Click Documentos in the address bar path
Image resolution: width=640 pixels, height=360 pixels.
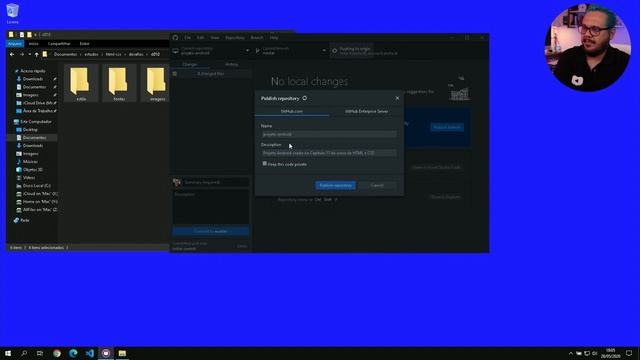[x=65, y=54]
